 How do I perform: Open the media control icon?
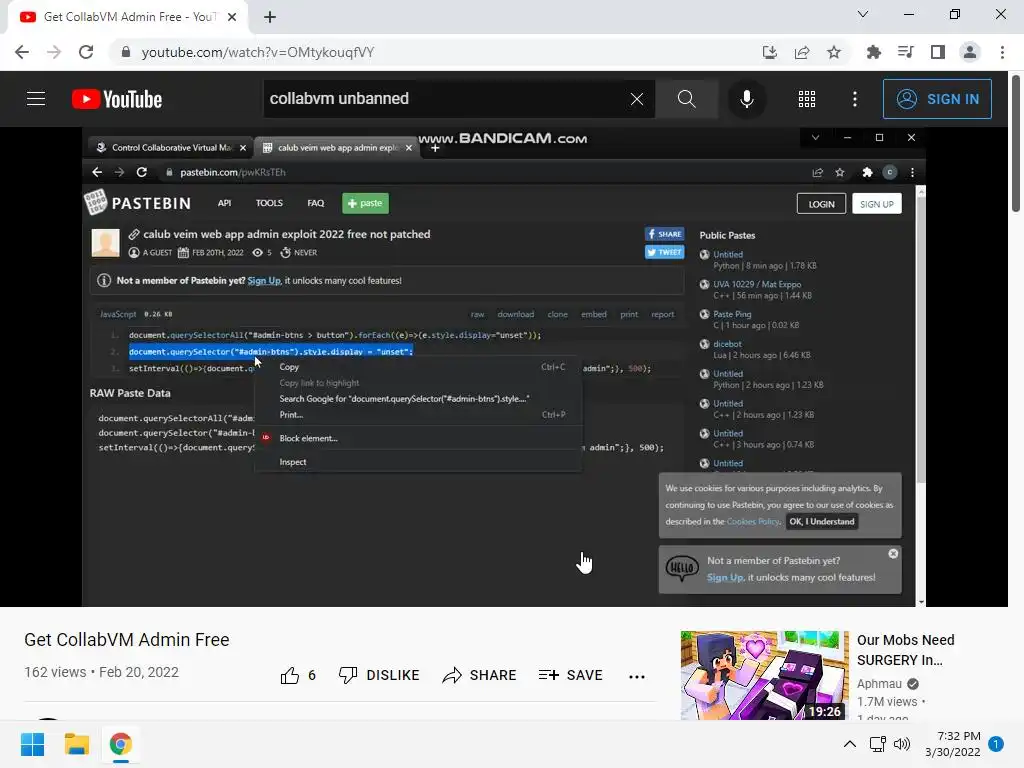tap(906, 52)
